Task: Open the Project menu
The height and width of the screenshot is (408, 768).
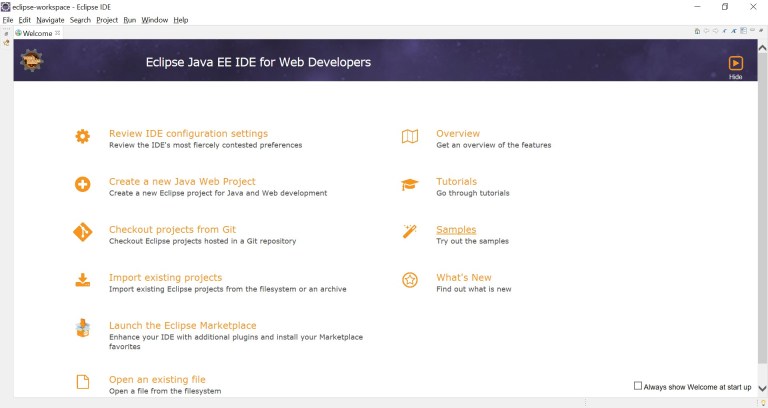Action: 107,20
